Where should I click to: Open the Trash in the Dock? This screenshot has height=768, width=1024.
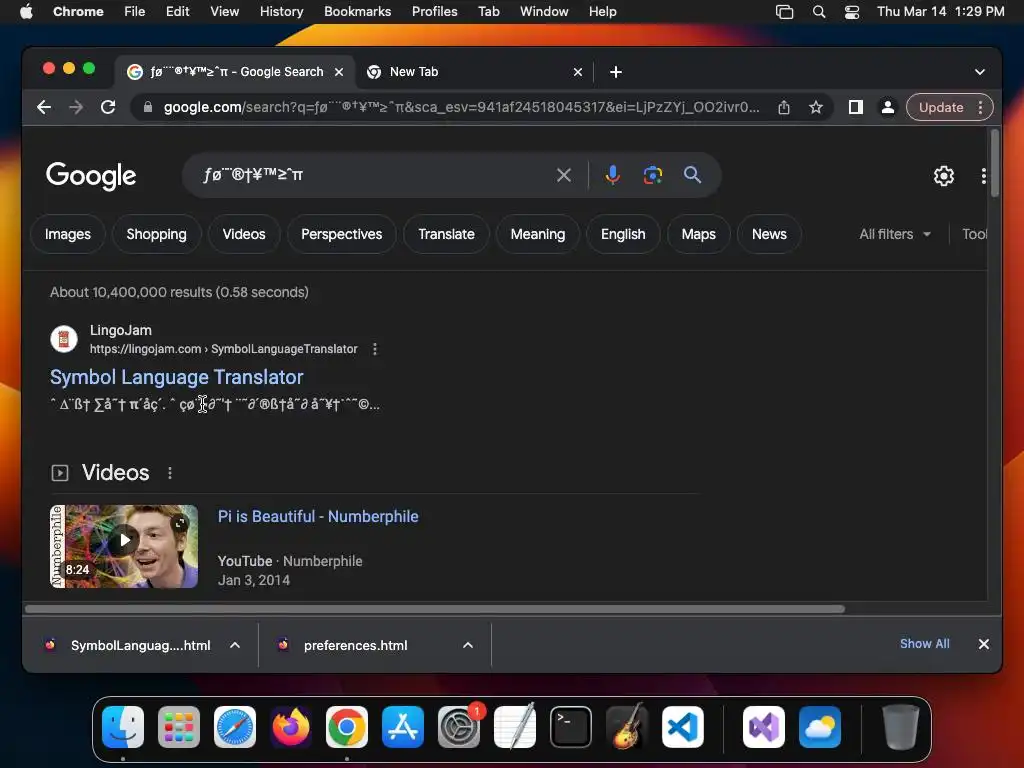pos(901,727)
